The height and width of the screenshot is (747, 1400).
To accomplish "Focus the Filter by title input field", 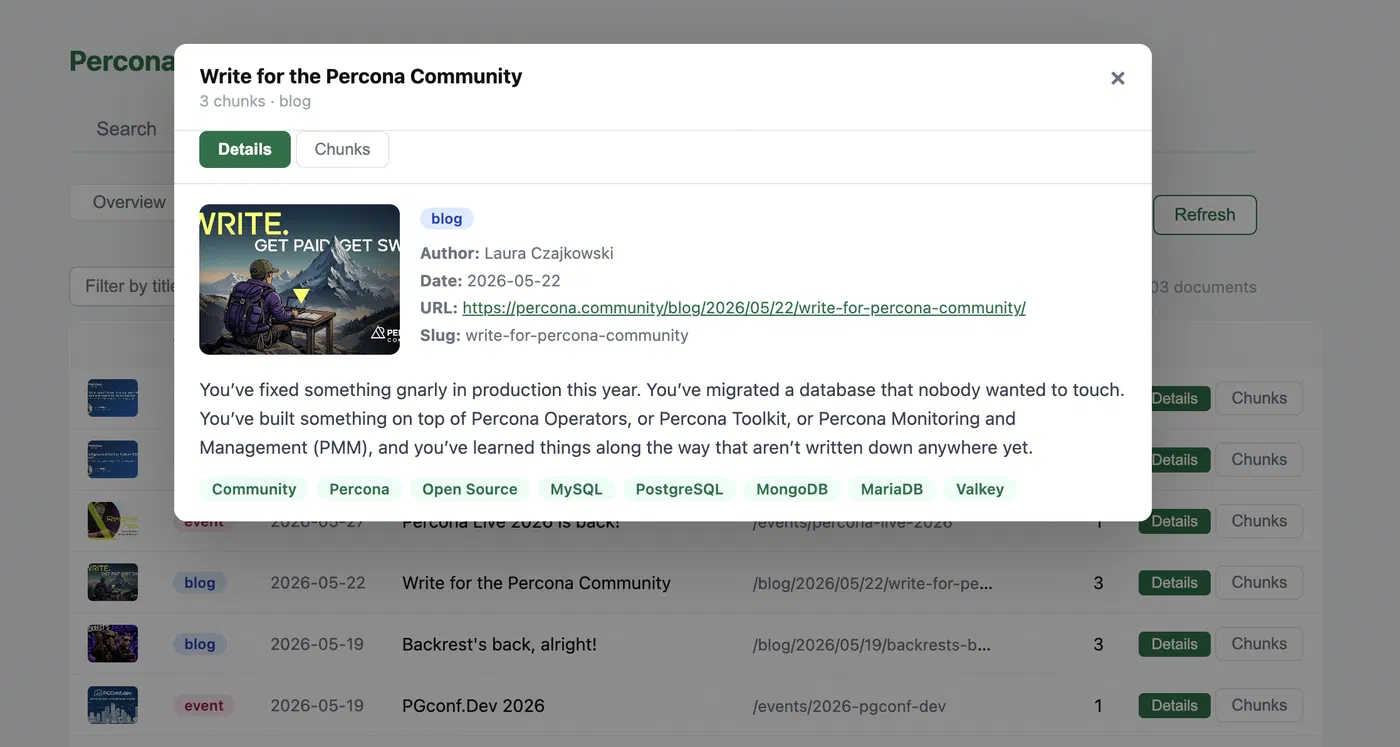I will click(x=124, y=286).
